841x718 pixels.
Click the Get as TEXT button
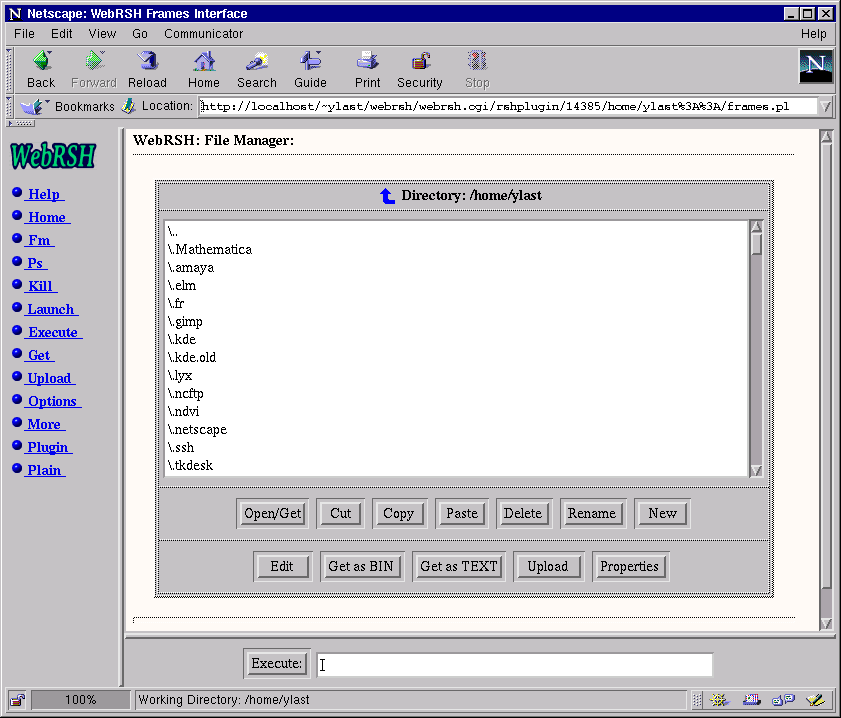pos(459,567)
